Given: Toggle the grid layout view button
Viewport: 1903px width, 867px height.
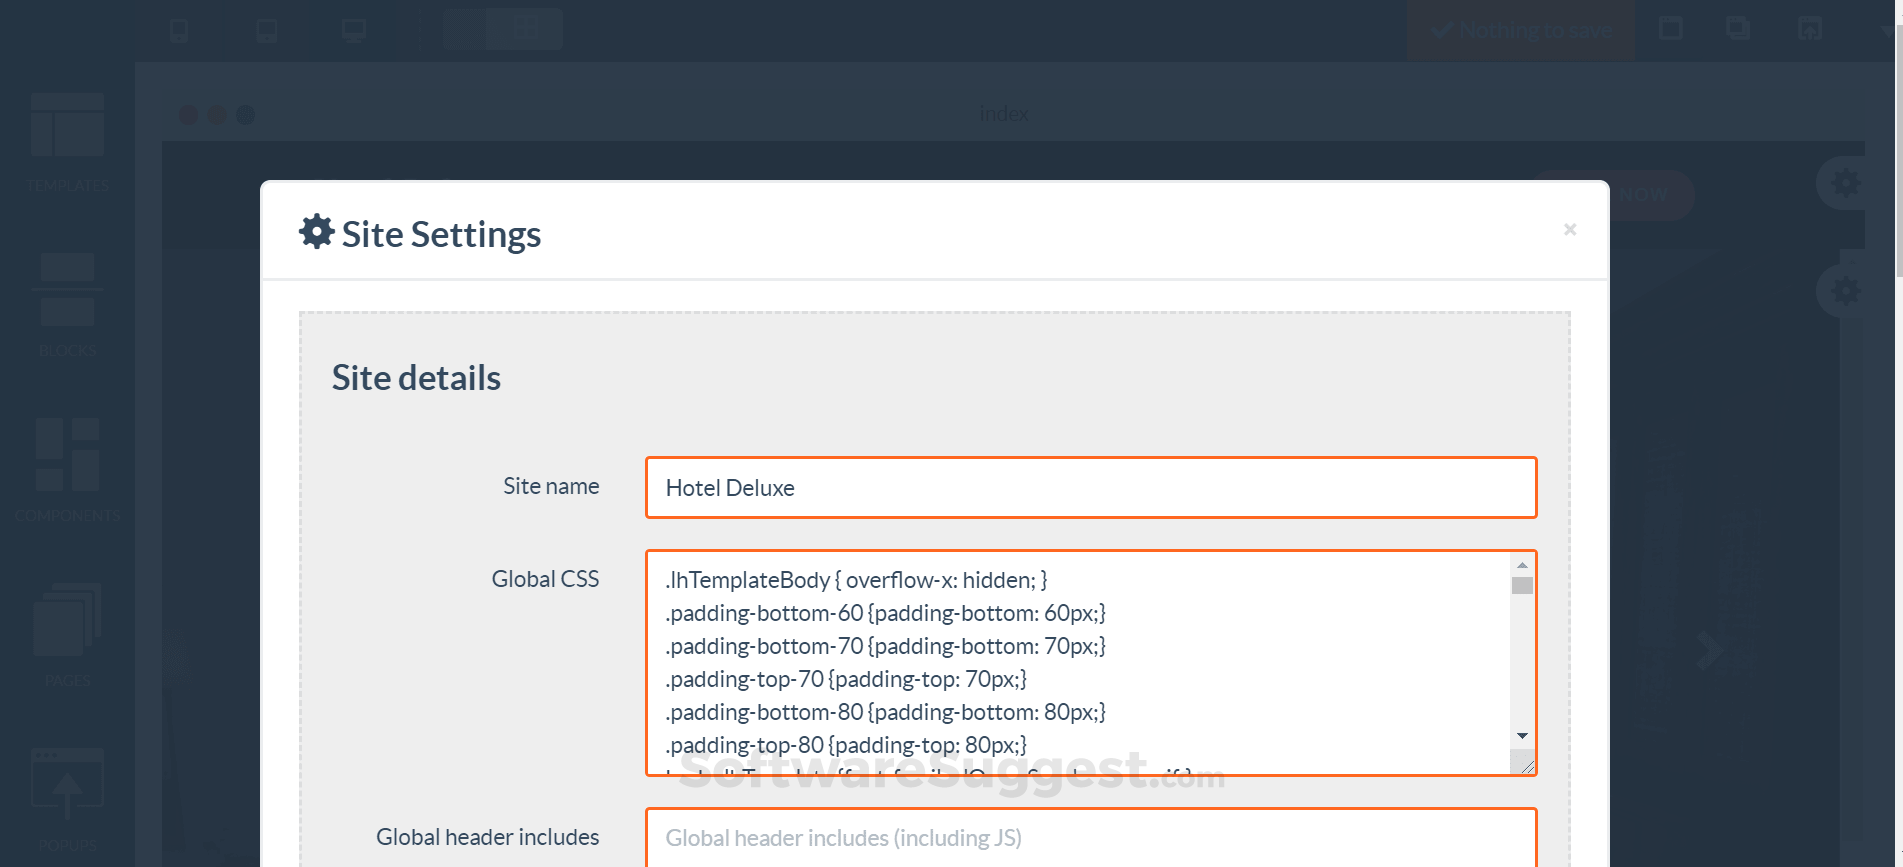Looking at the screenshot, I should coord(525,28).
